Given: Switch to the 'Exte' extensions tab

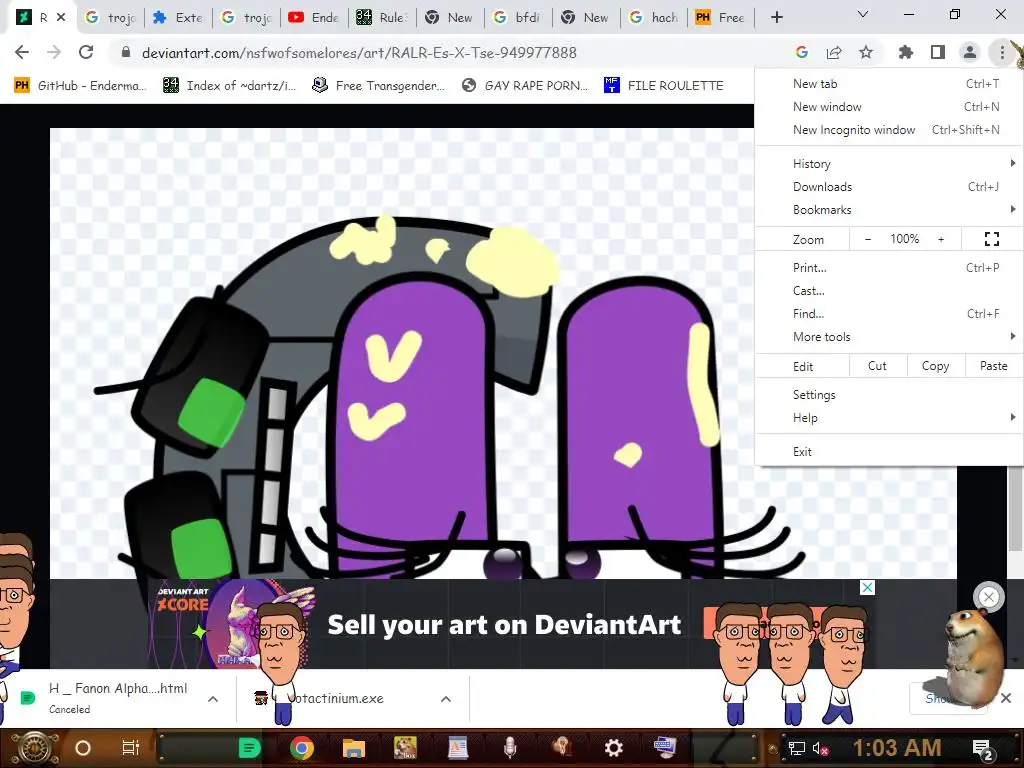Looking at the screenshot, I should (x=178, y=18).
